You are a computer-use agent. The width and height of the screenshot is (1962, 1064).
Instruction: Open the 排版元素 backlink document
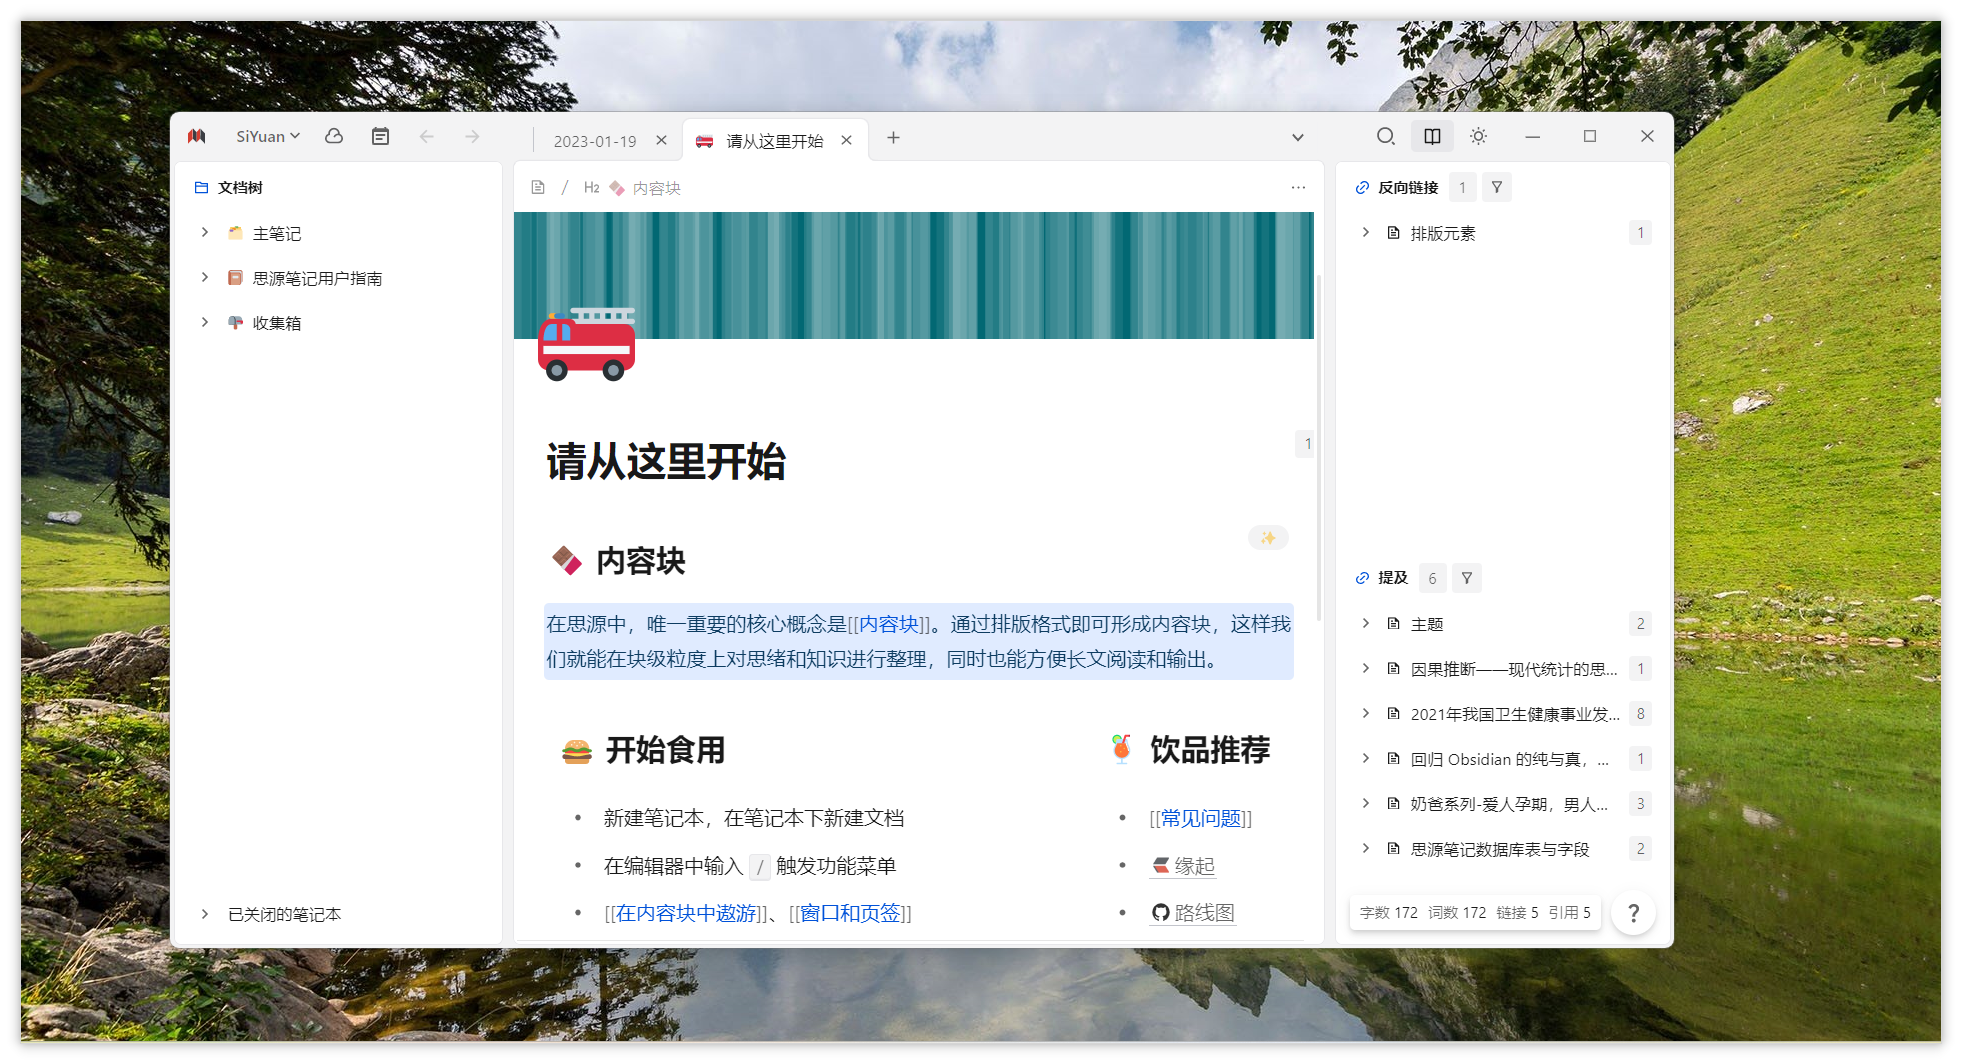click(x=1443, y=234)
